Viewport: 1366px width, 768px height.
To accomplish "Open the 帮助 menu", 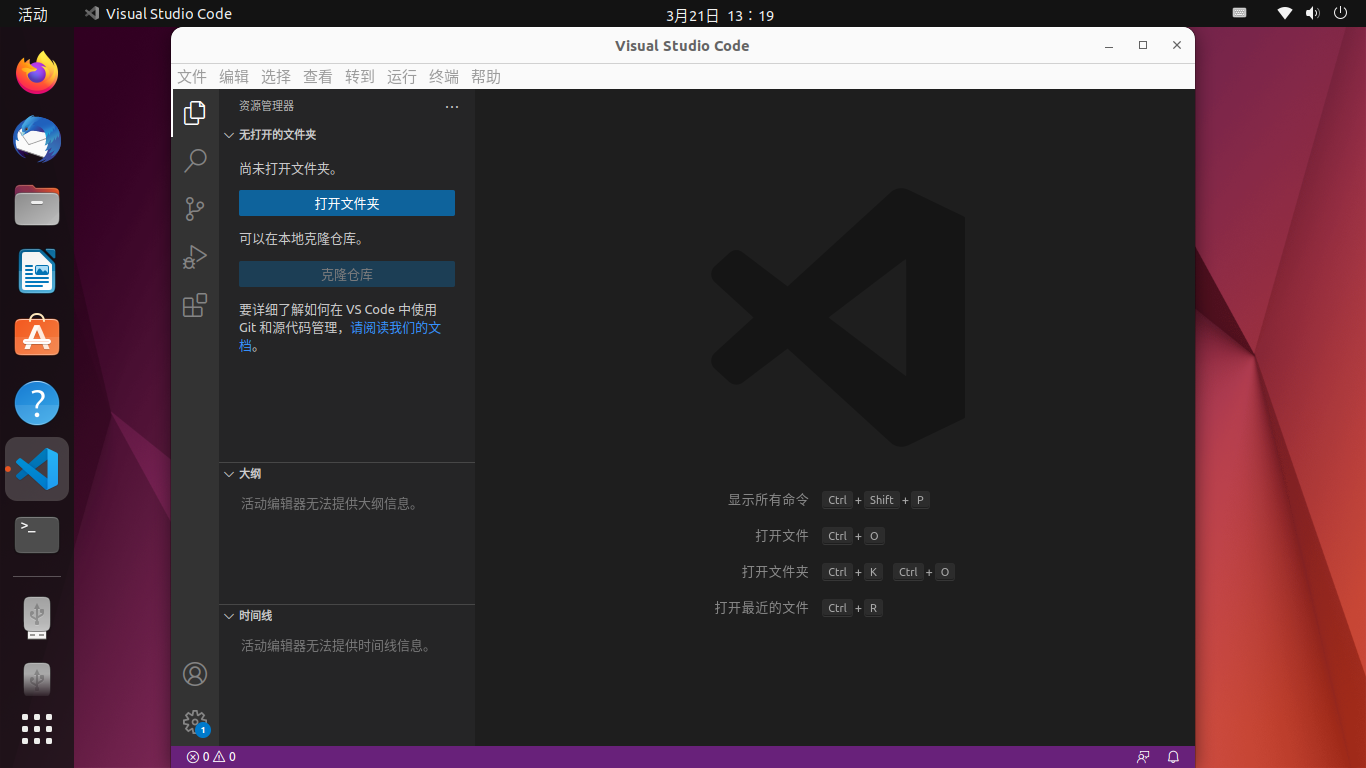I will 486,77.
